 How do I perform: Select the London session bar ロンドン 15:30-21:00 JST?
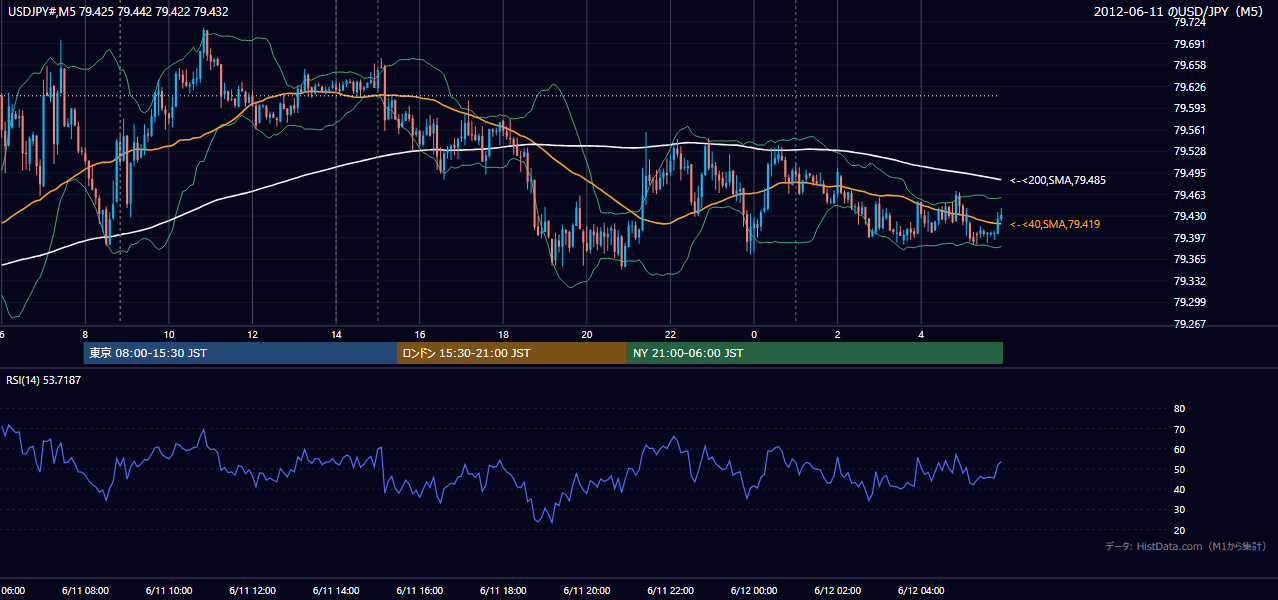pyautogui.click(x=512, y=353)
